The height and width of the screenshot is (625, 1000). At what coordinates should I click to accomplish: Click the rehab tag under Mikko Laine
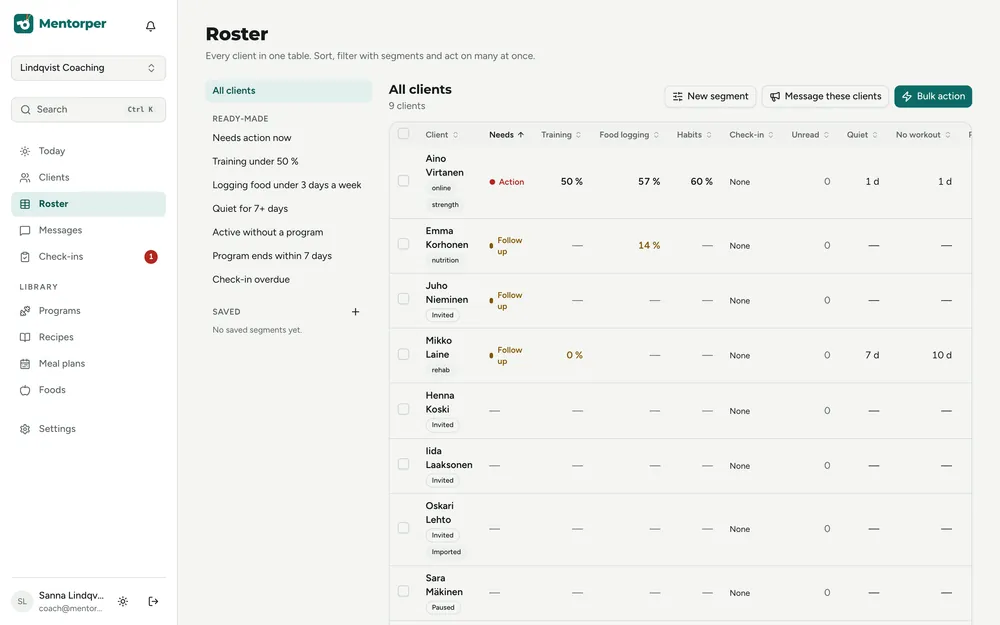coord(441,370)
